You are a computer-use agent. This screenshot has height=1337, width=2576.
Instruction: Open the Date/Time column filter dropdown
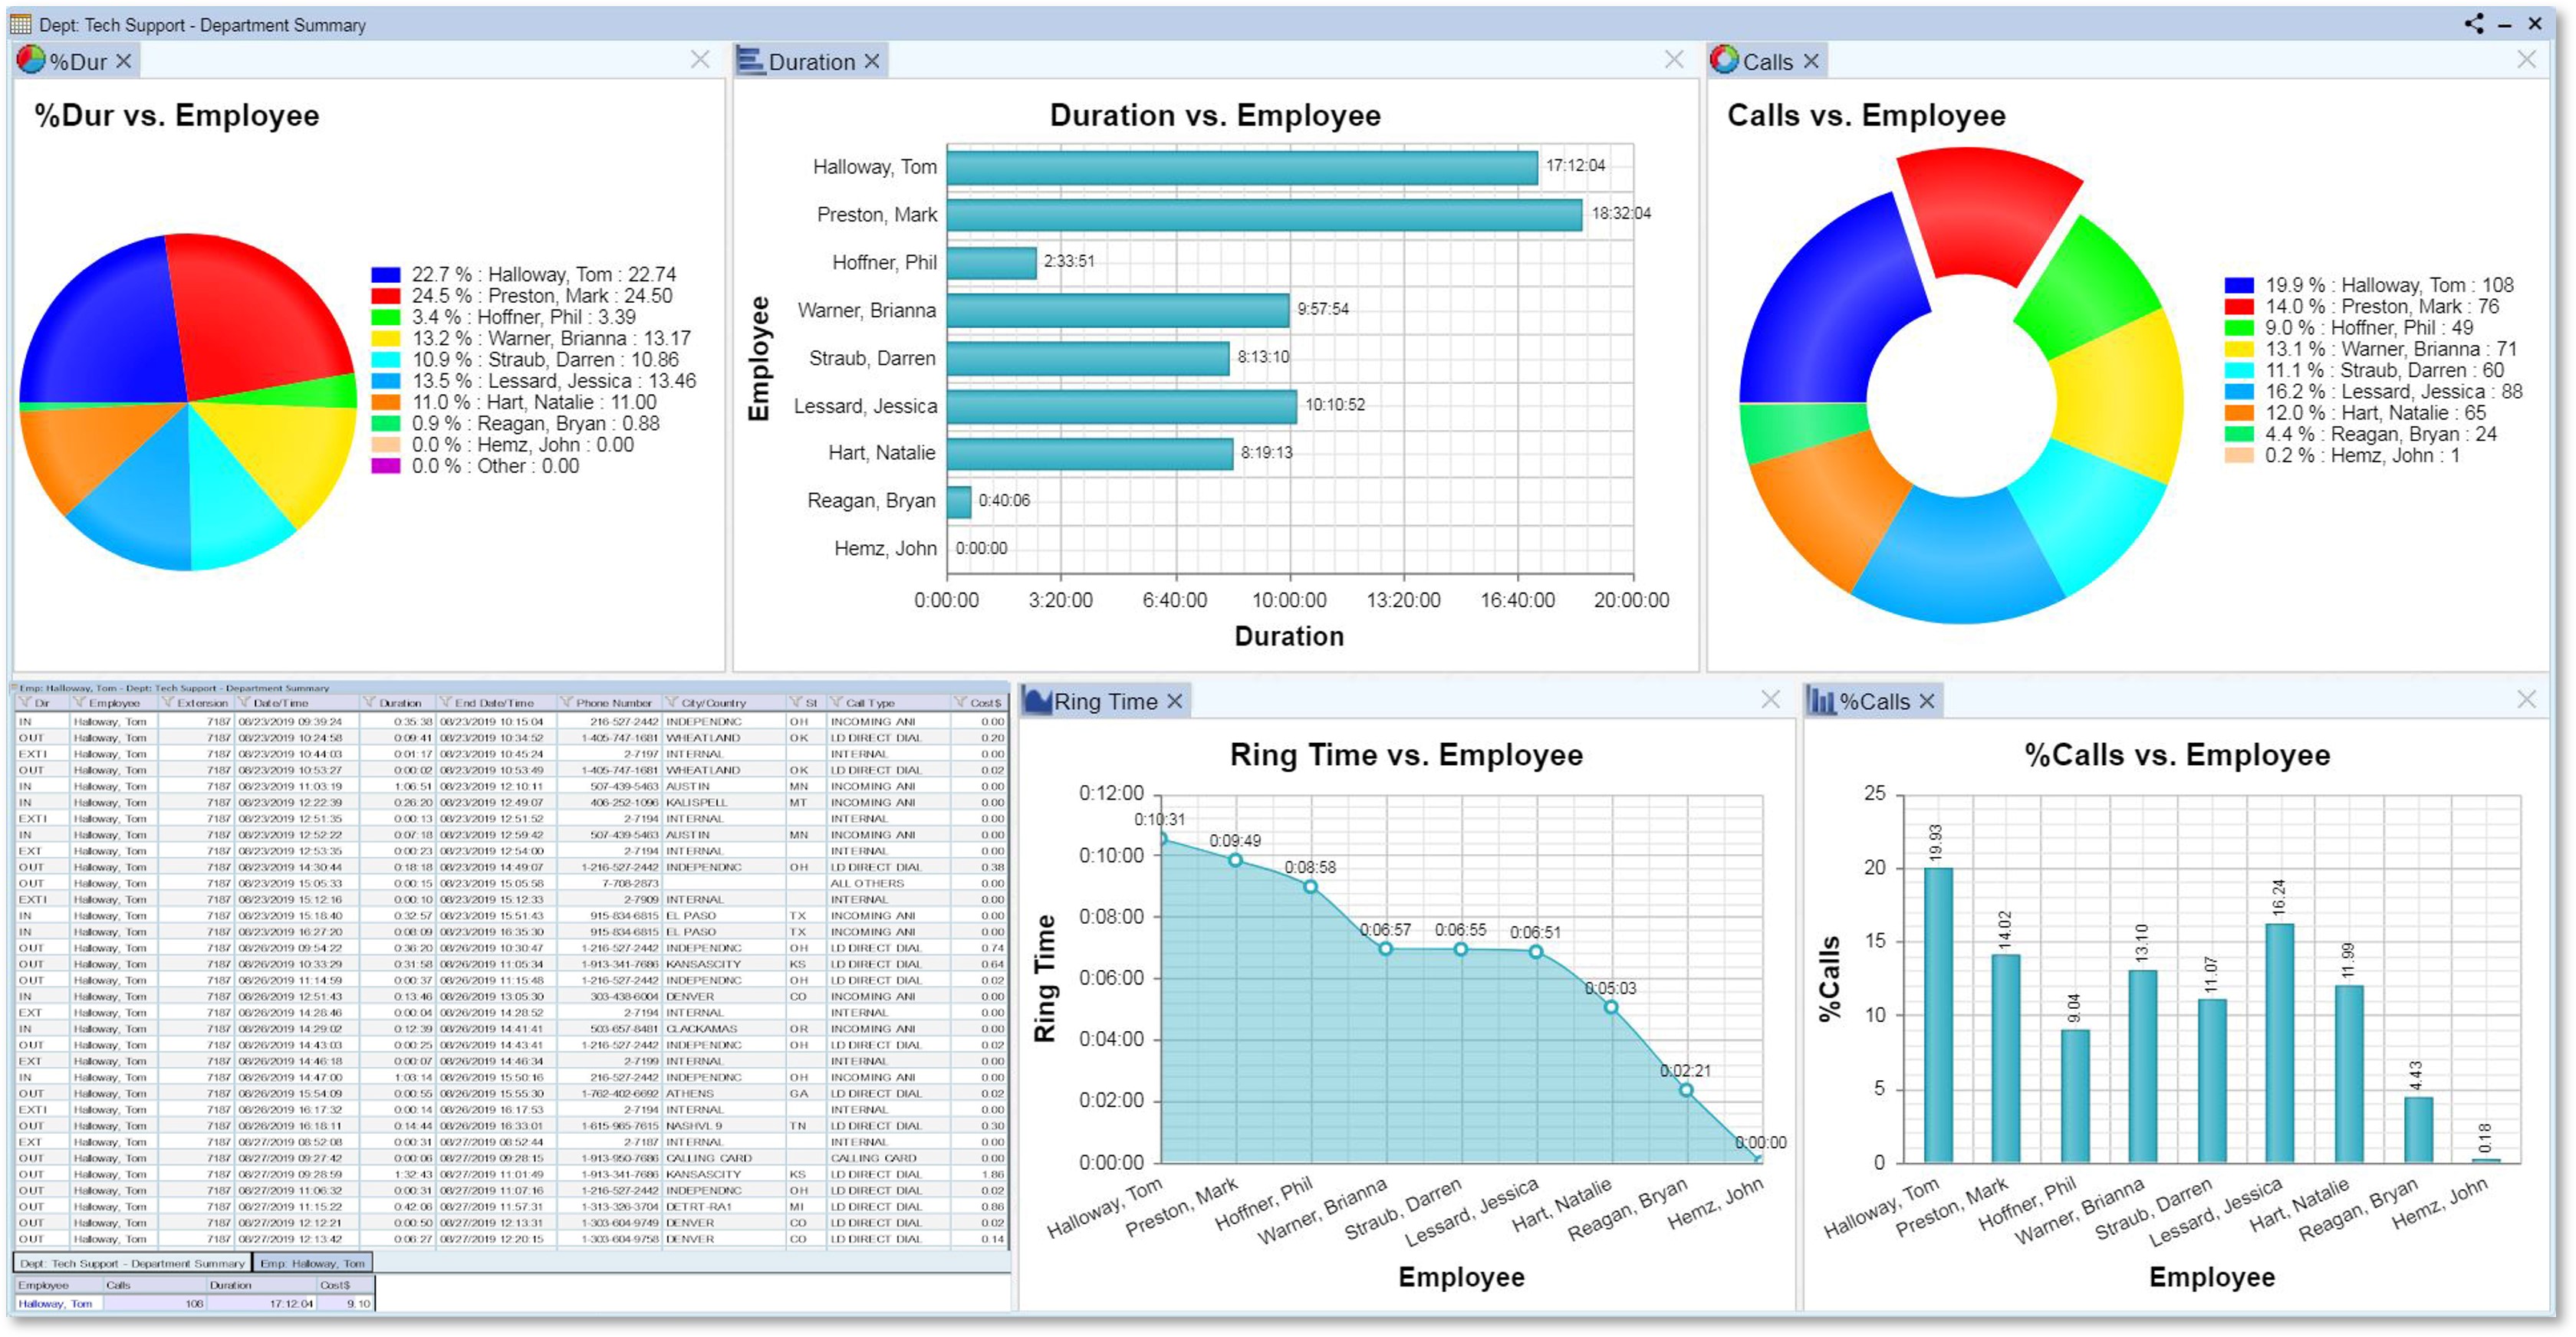(243, 703)
